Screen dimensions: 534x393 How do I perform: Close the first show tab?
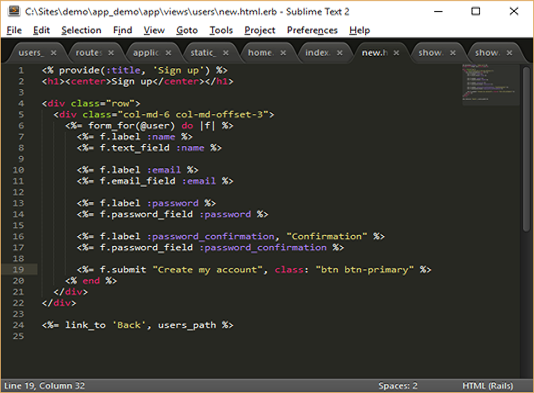click(x=453, y=53)
